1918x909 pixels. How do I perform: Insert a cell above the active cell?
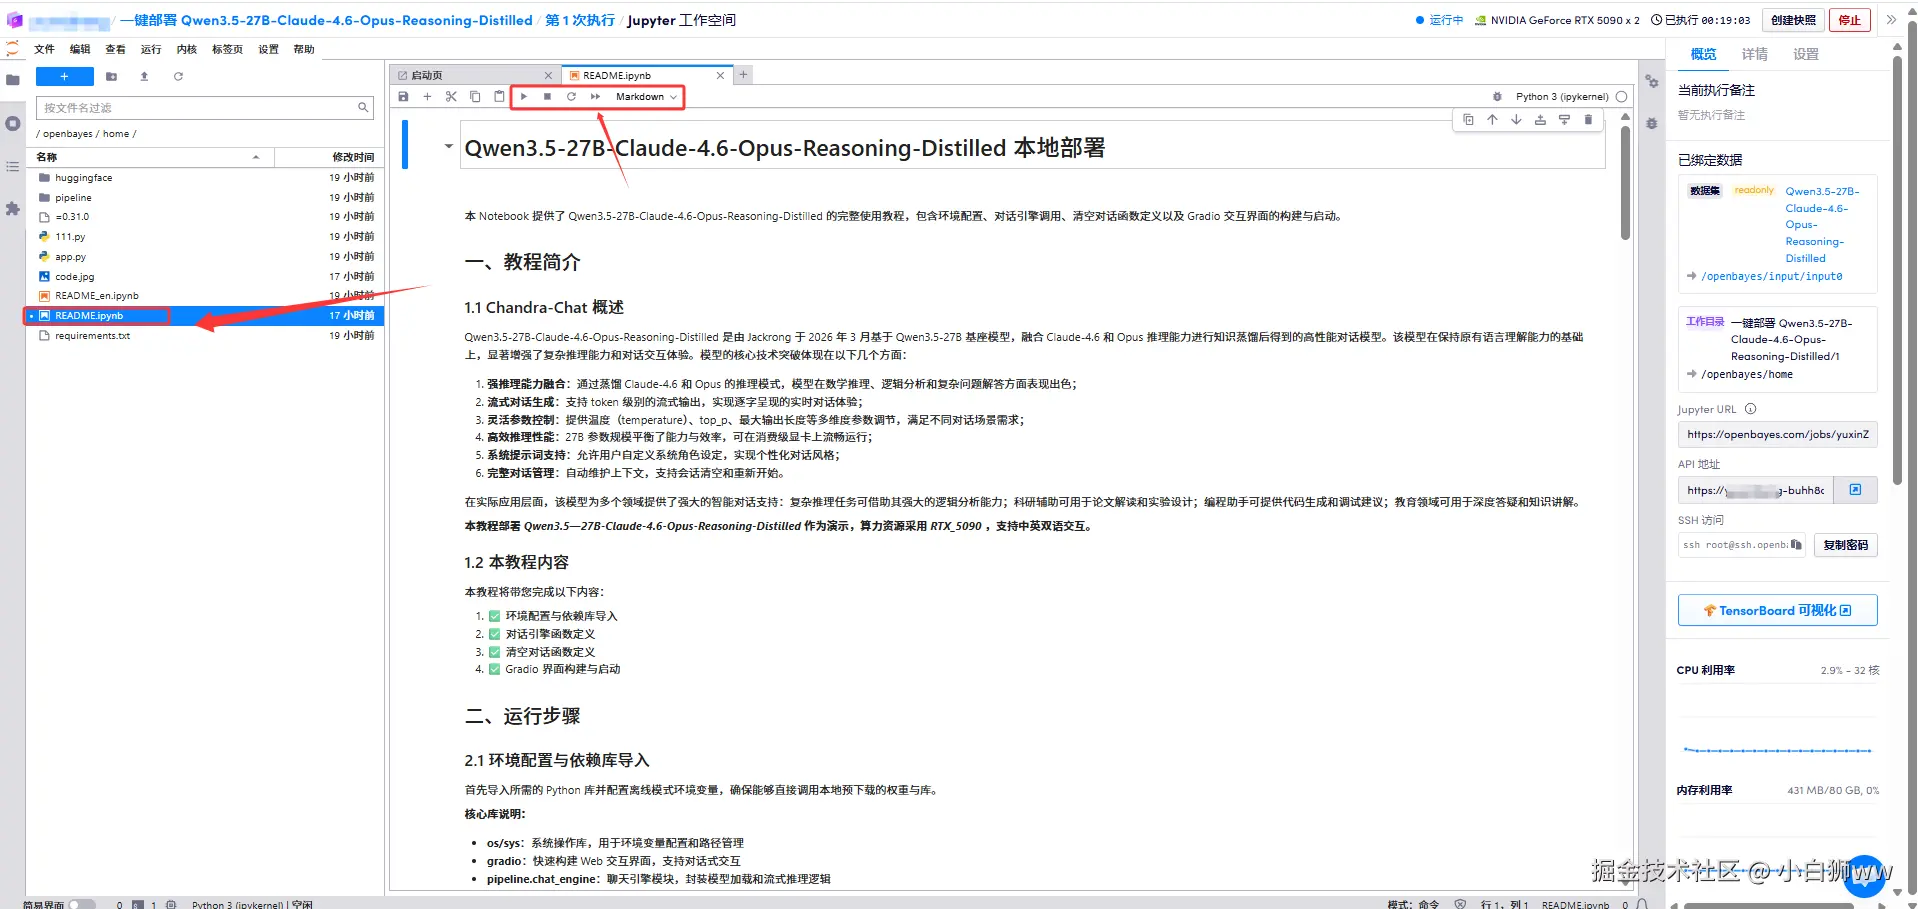click(x=1540, y=120)
